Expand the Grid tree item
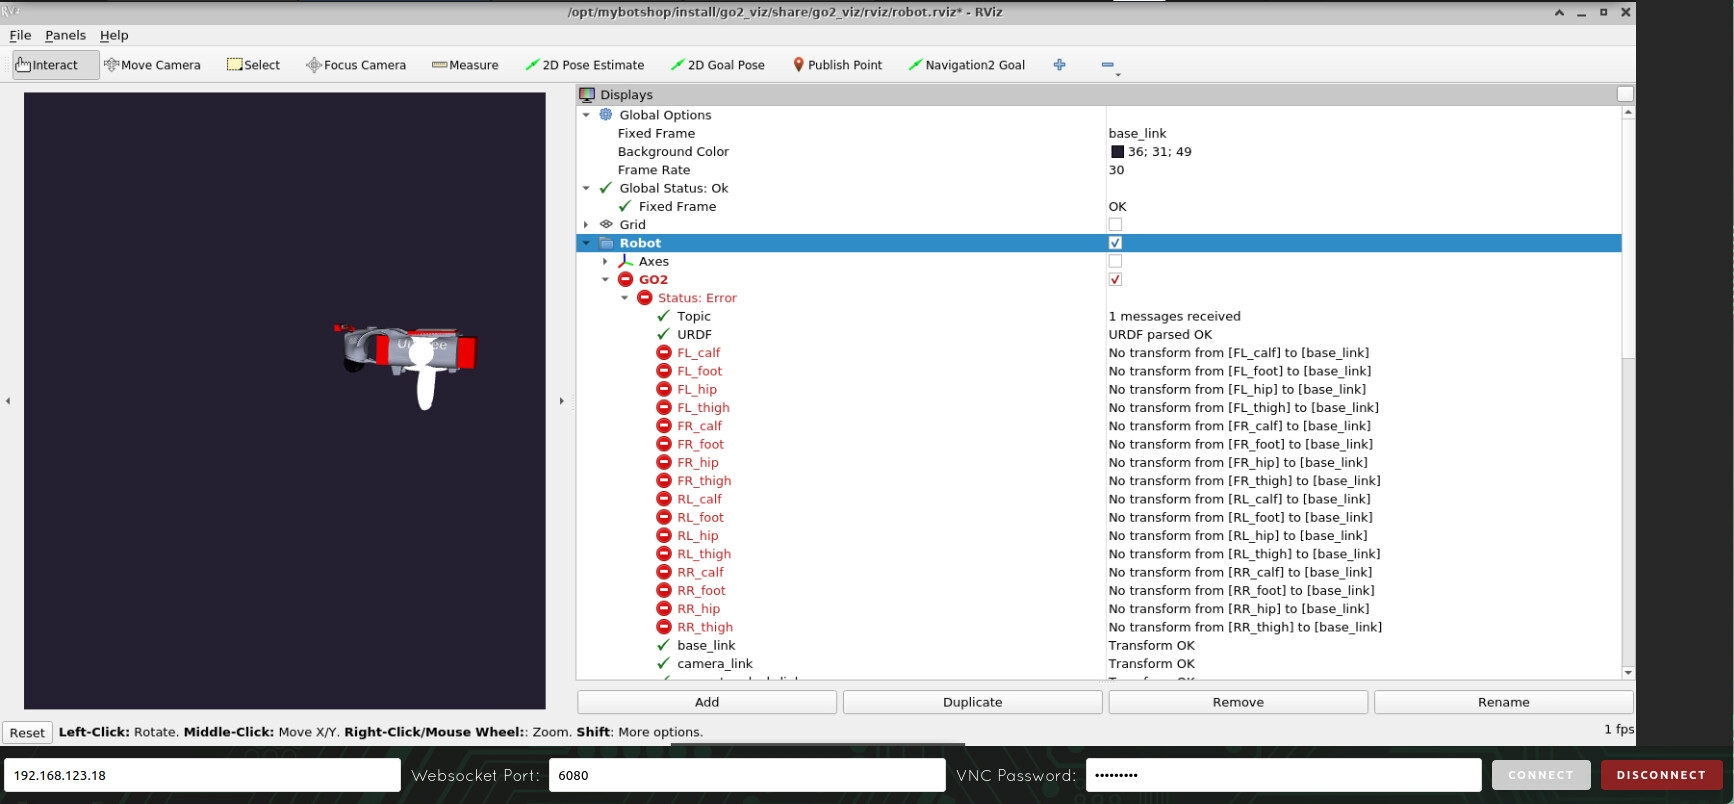This screenshot has width=1734, height=804. 586,225
